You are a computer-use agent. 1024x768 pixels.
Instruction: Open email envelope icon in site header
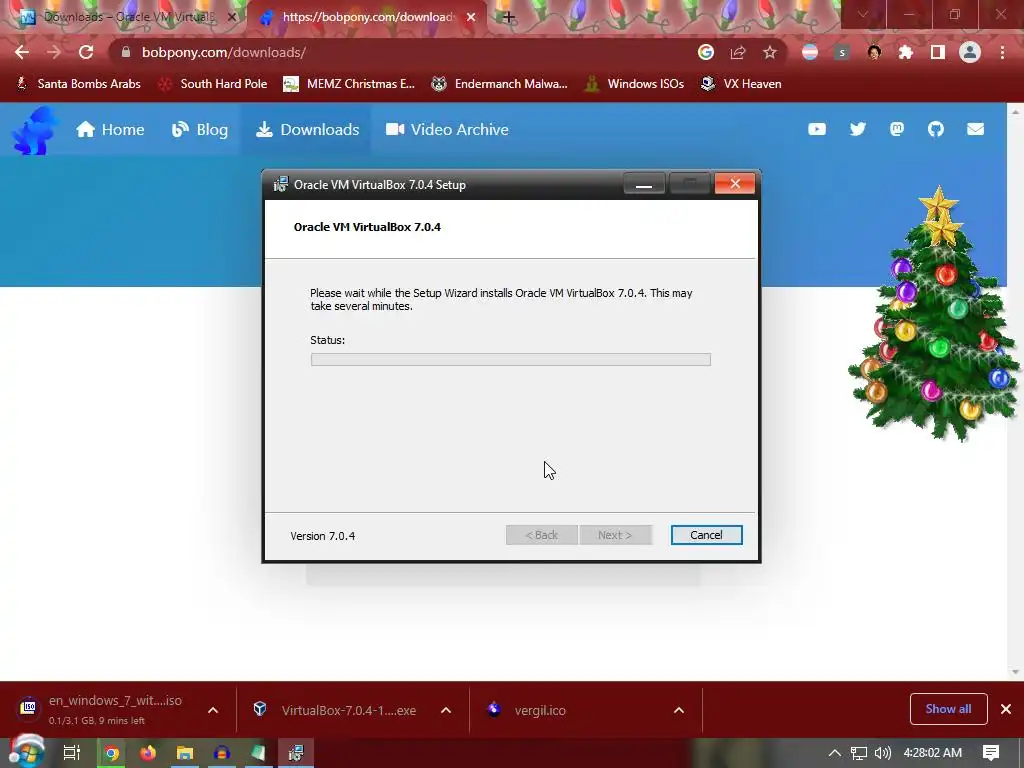click(x=975, y=129)
